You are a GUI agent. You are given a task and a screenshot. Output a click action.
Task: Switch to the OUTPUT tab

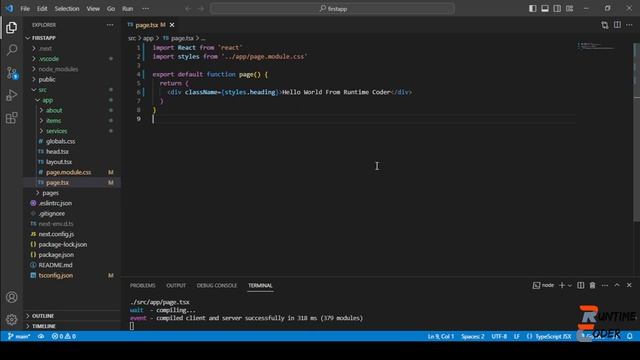click(176, 285)
